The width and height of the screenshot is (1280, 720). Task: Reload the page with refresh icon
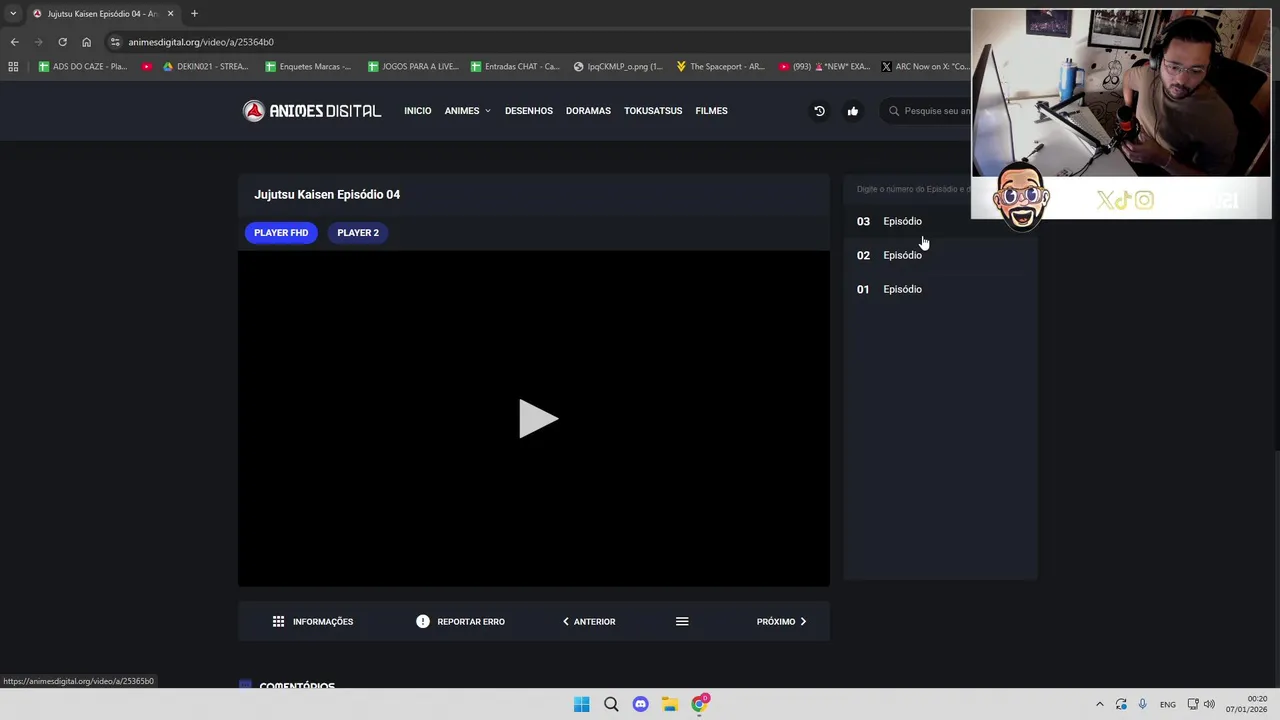pos(62,42)
